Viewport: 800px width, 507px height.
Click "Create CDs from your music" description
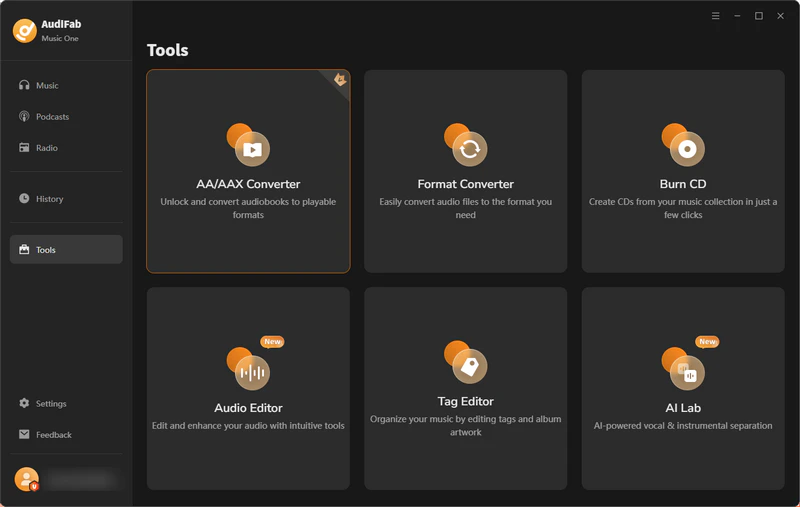click(683, 208)
